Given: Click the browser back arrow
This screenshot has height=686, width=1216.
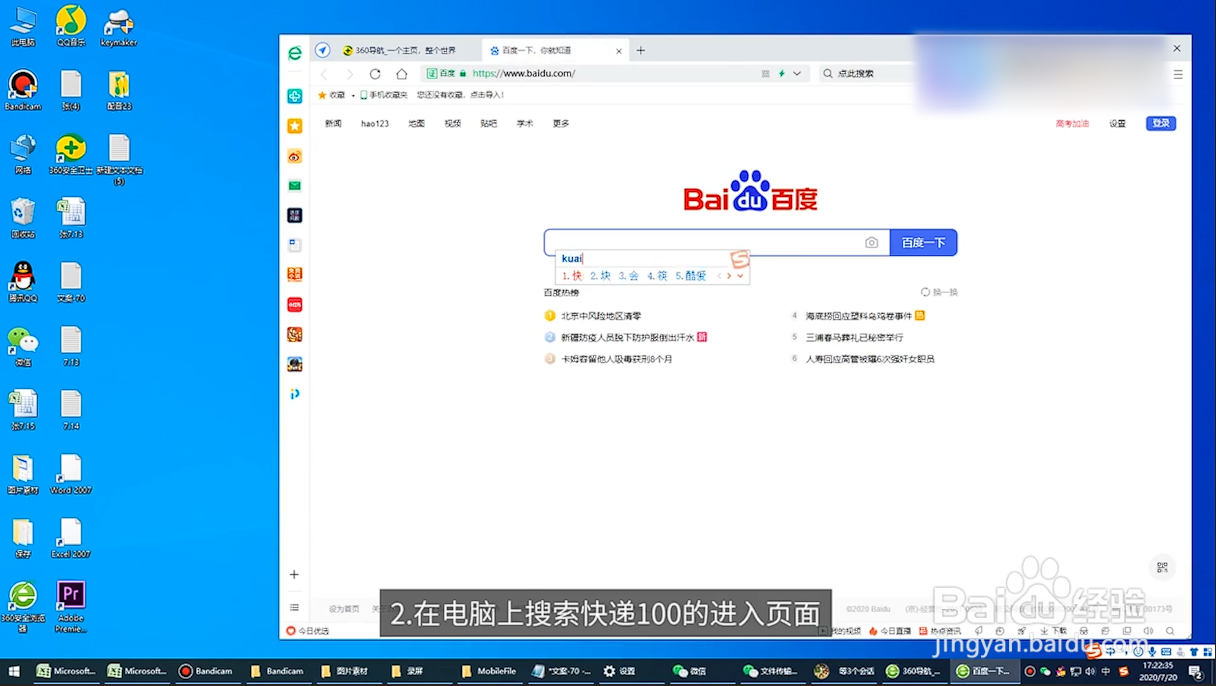Looking at the screenshot, I should pos(324,74).
